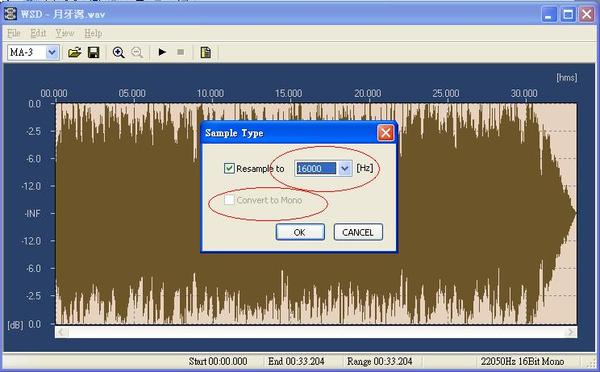Screen dimensions: 600x372
Task: Toggle the Convert to Mono checkbox
Action: [x=229, y=200]
